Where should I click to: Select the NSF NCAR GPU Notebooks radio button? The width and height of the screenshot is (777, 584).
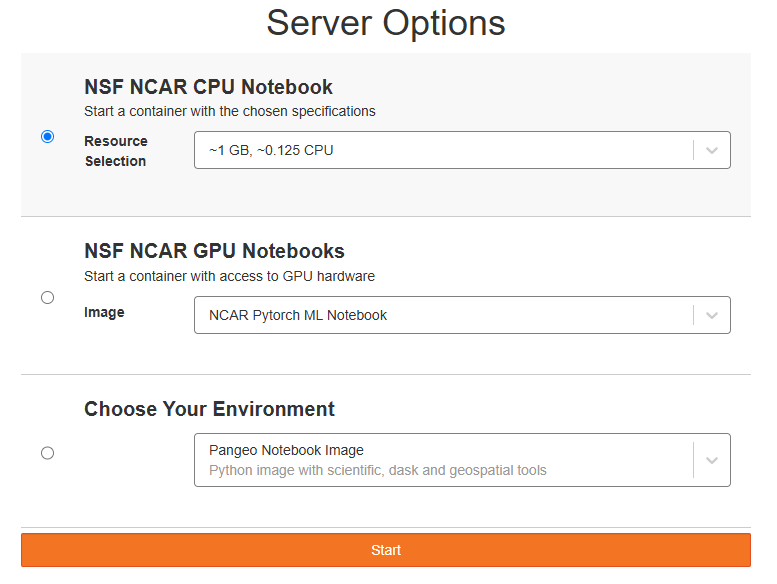[47, 297]
